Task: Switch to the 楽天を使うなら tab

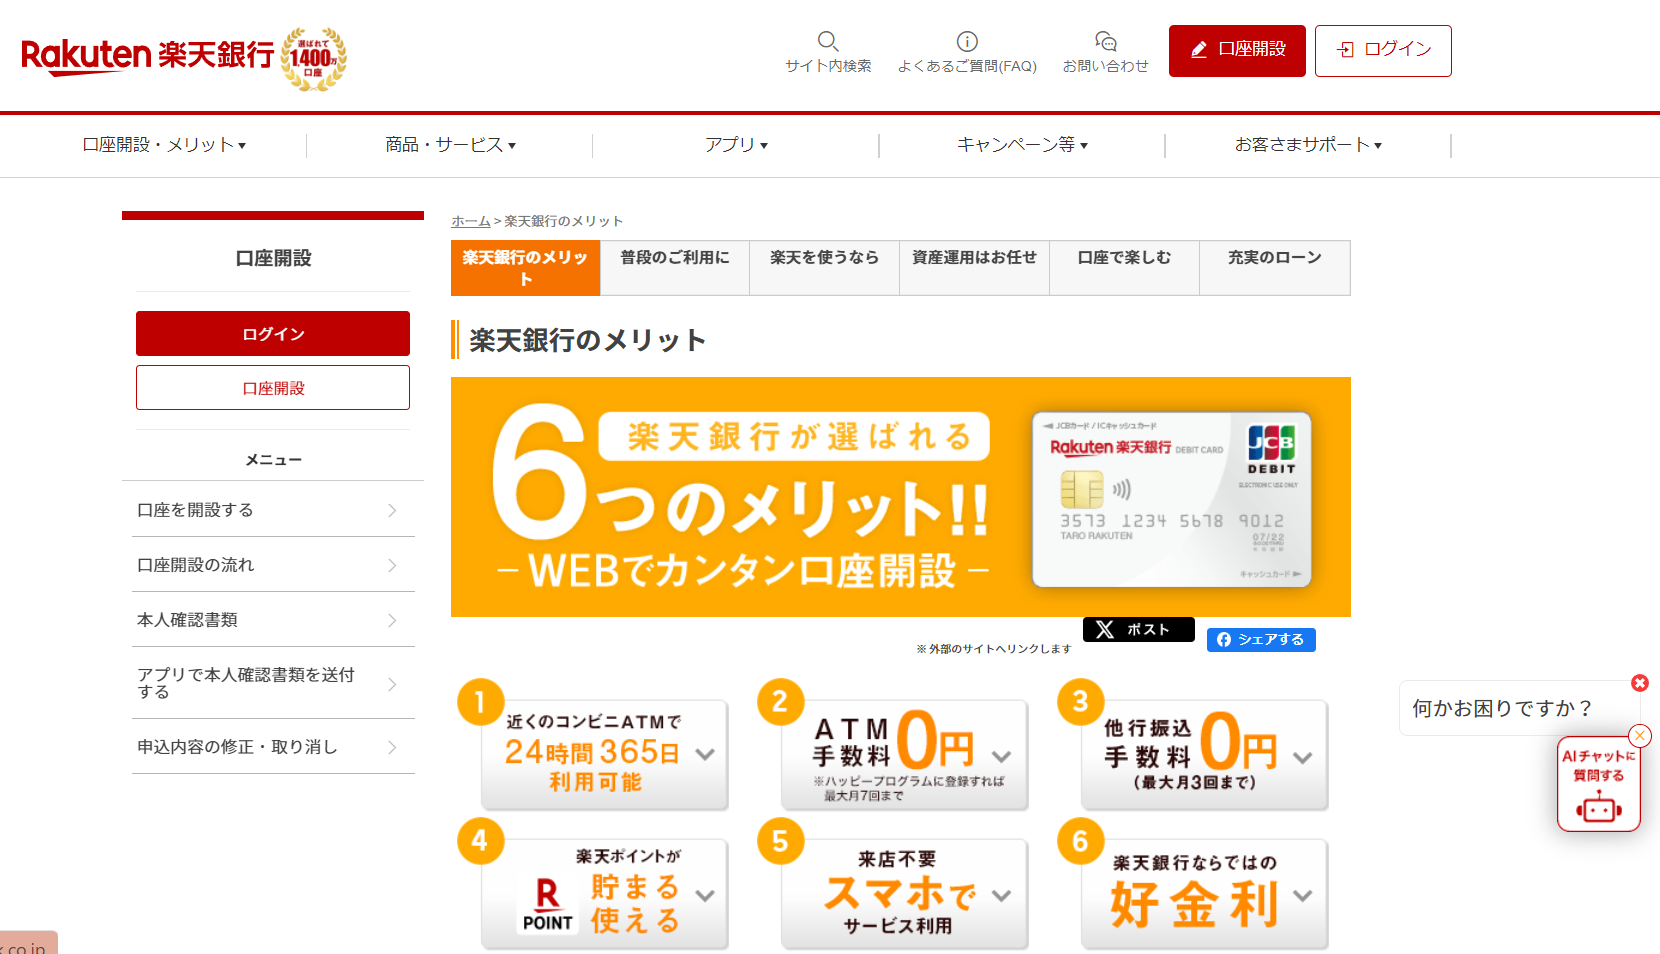Action: pyautogui.click(x=825, y=268)
